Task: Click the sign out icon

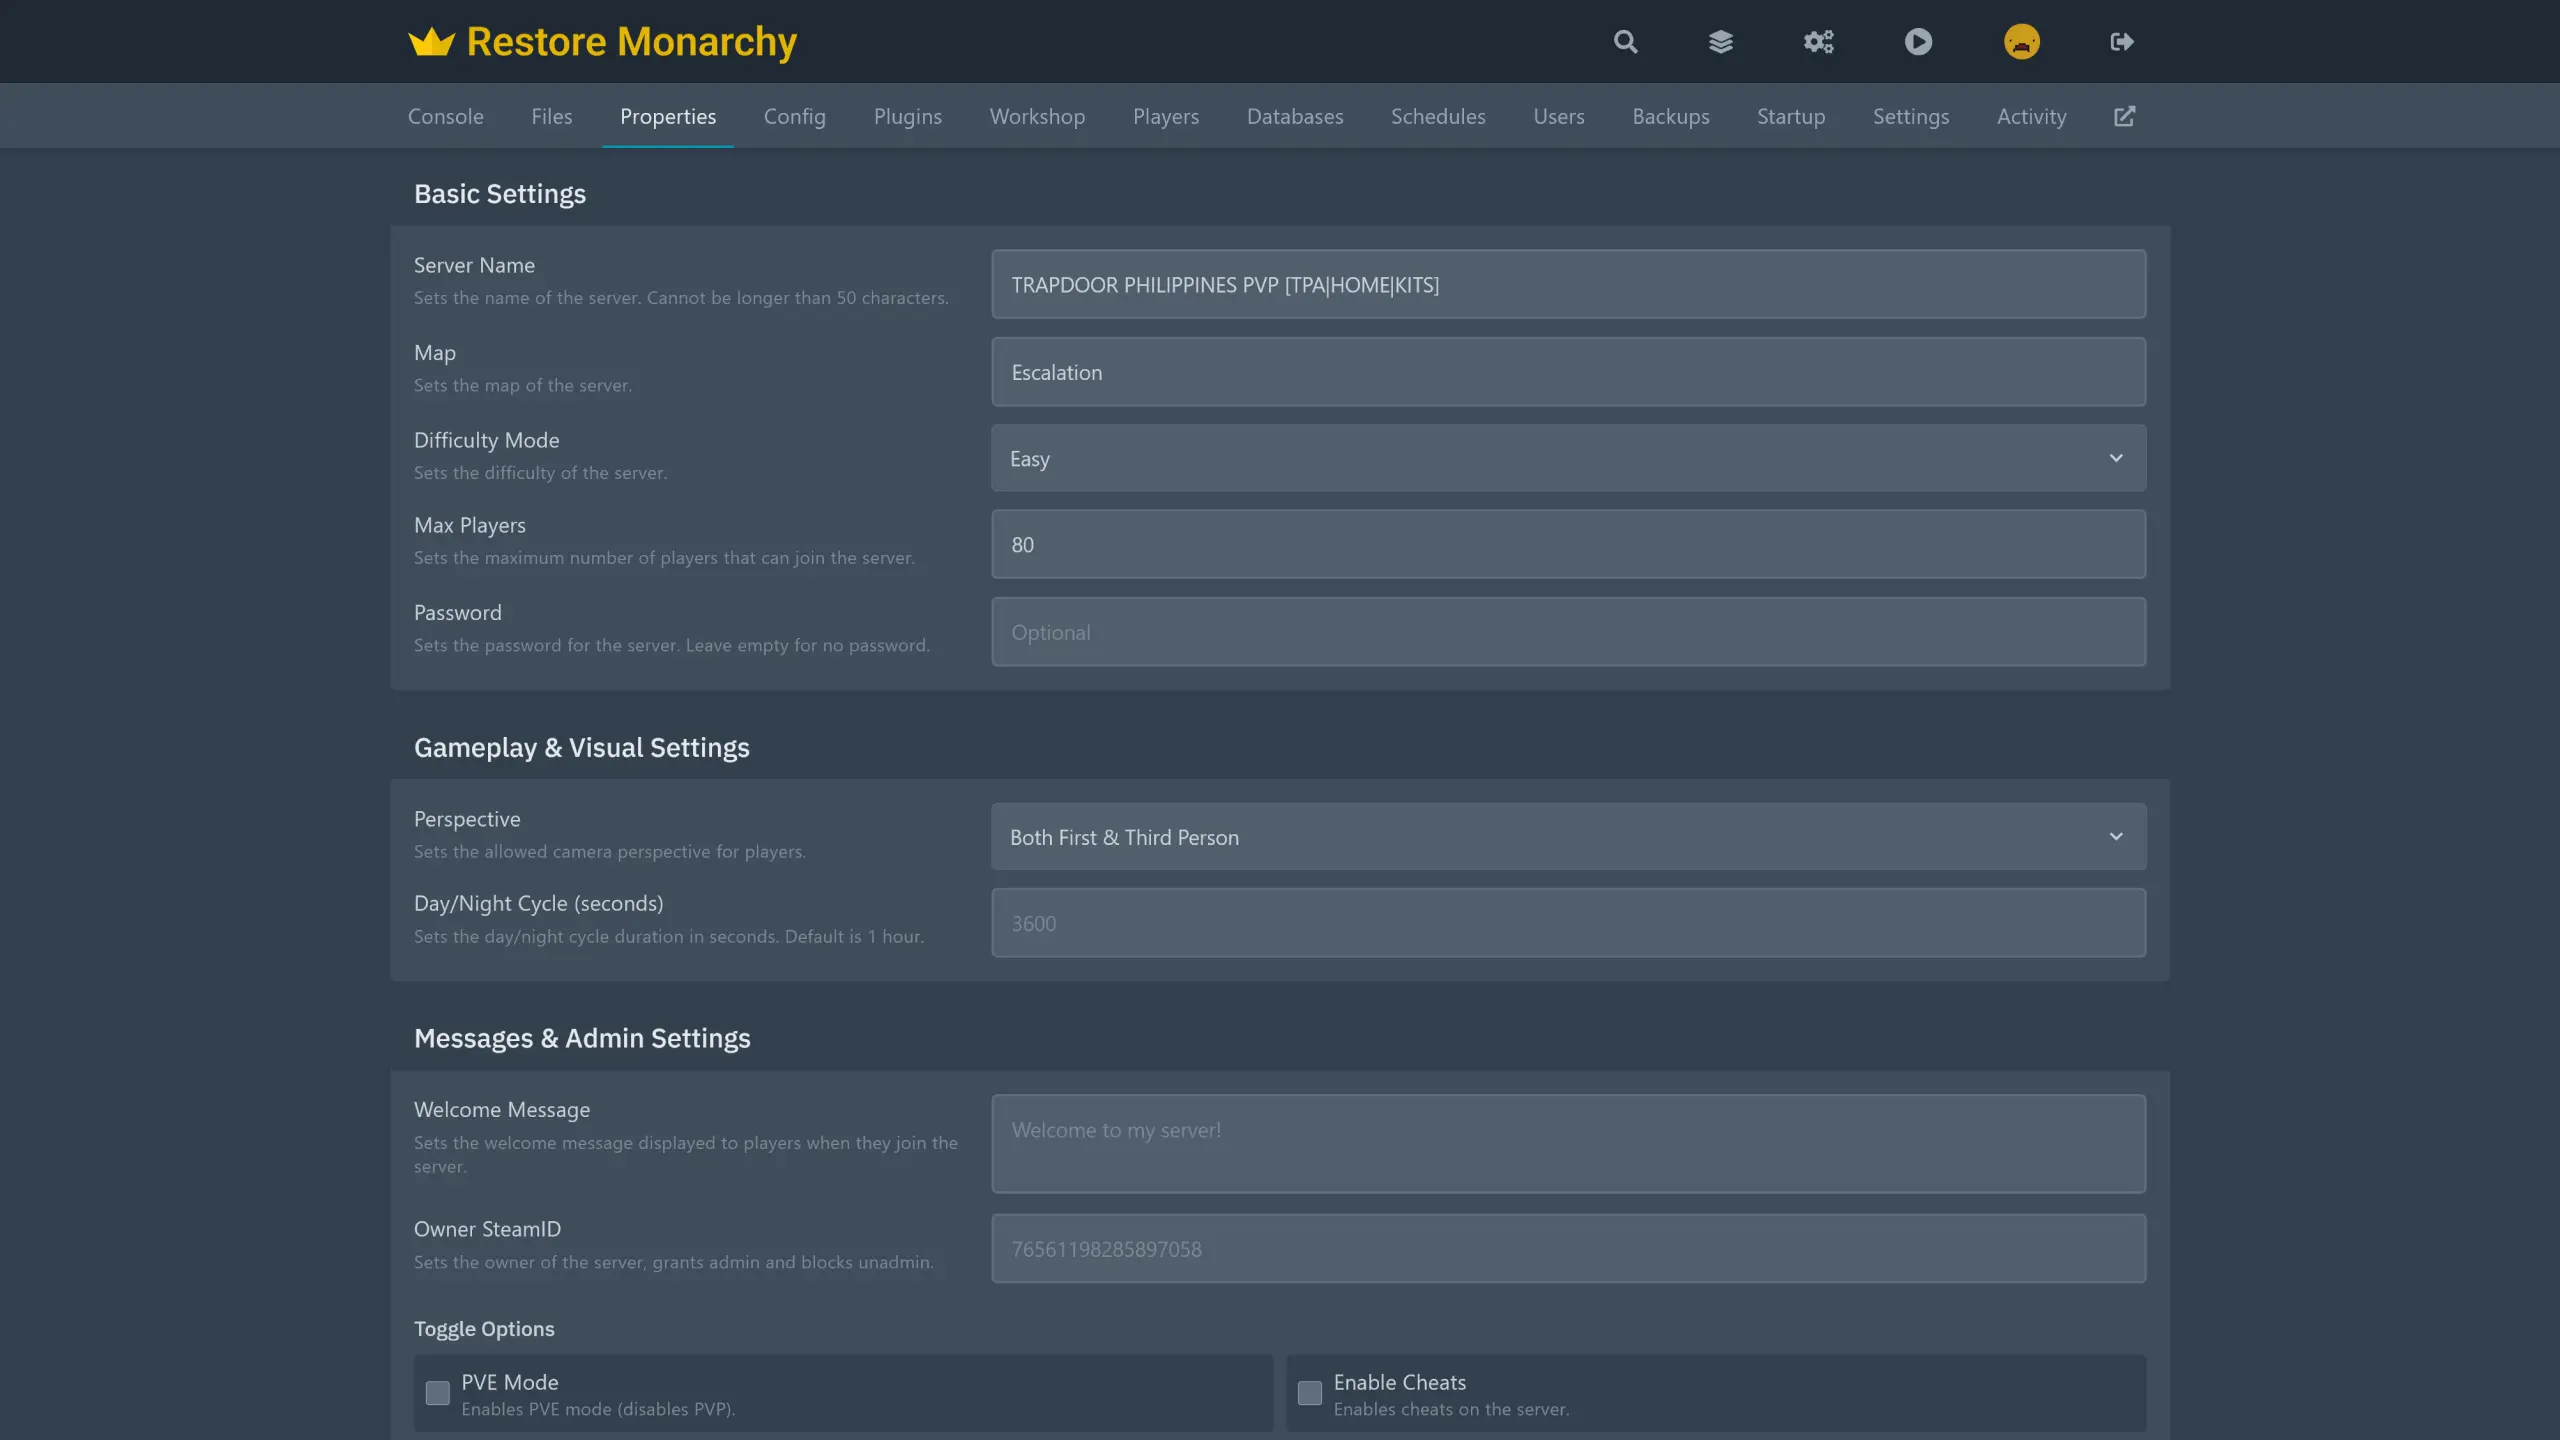Action: coord(2122,41)
